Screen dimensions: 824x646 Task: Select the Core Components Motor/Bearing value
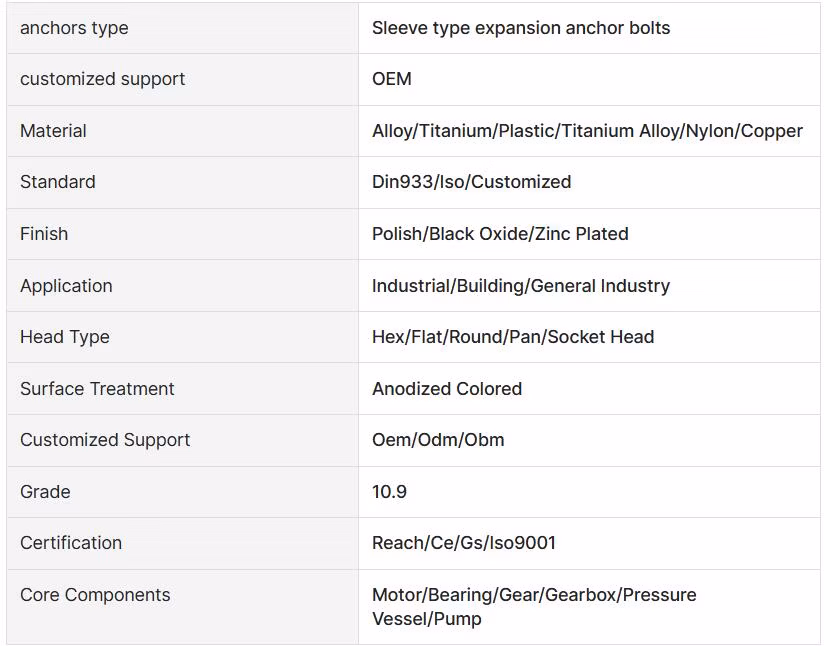(x=534, y=607)
